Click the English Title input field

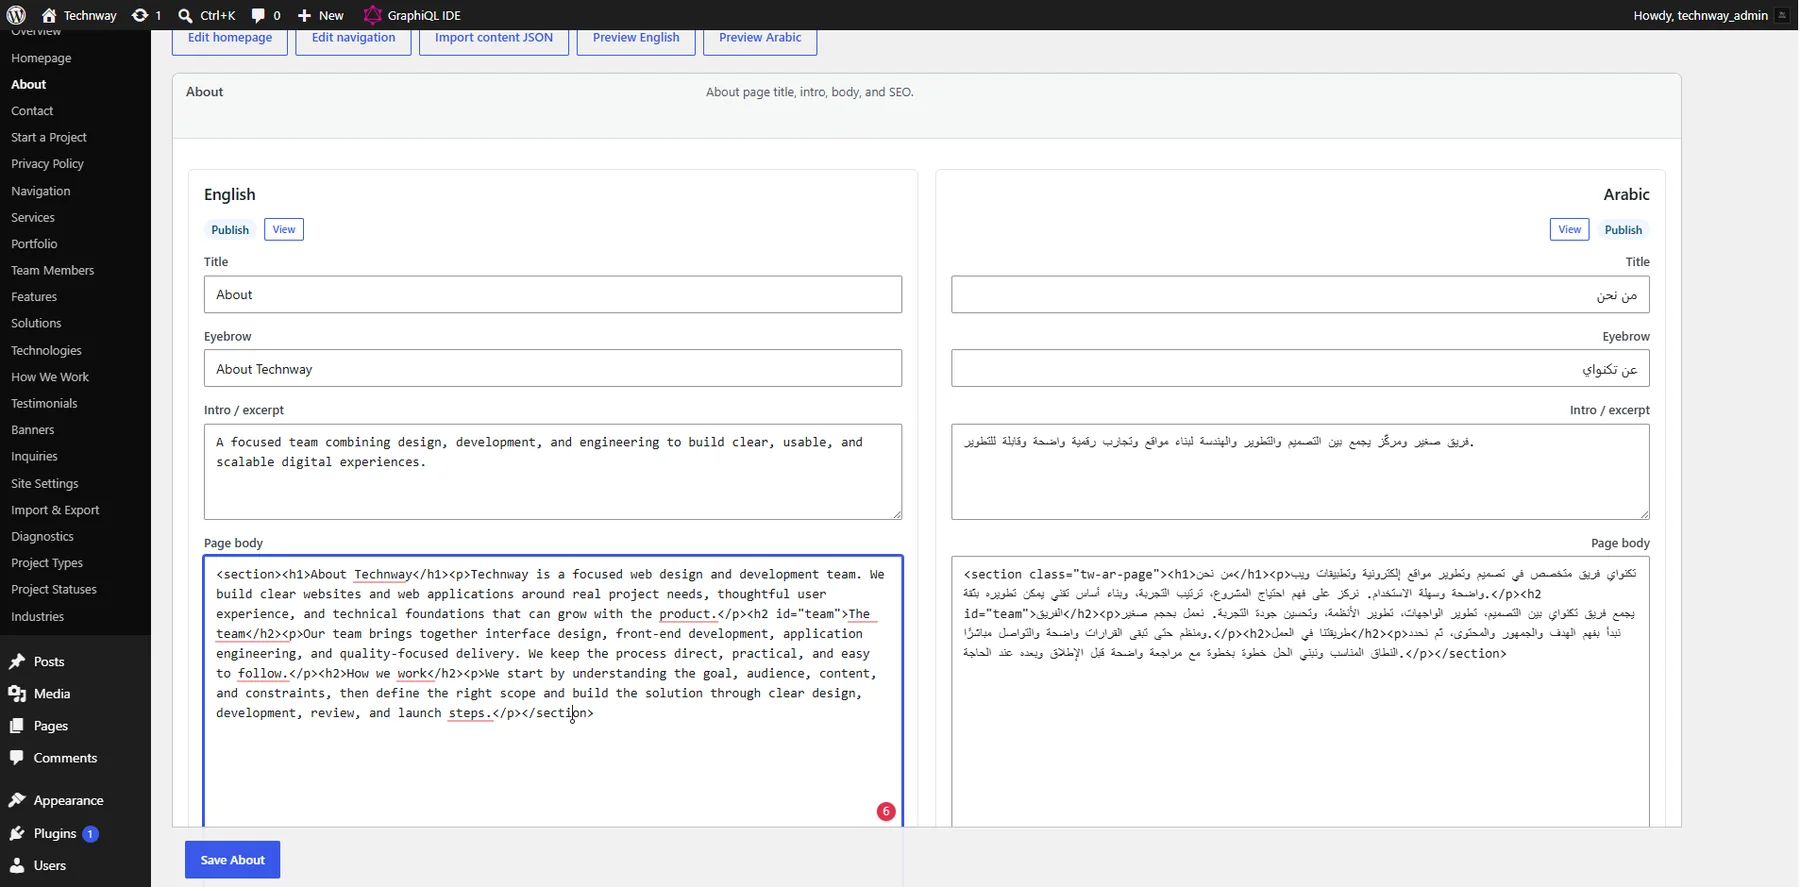click(x=553, y=295)
